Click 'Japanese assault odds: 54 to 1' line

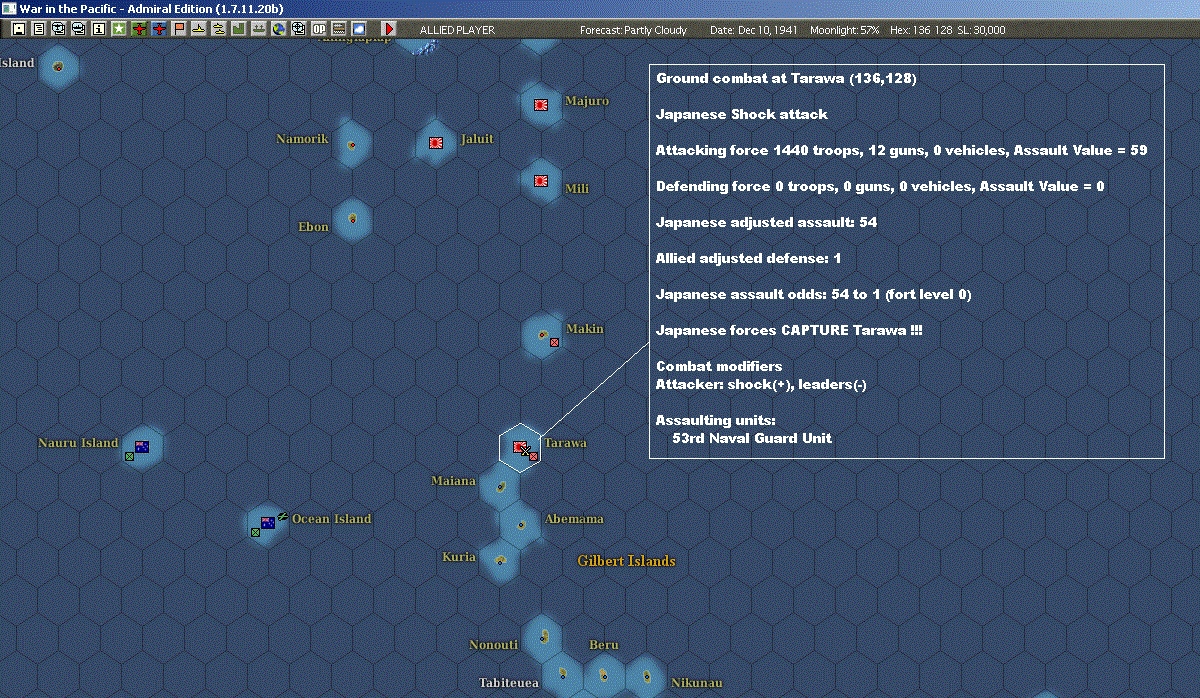click(x=813, y=295)
